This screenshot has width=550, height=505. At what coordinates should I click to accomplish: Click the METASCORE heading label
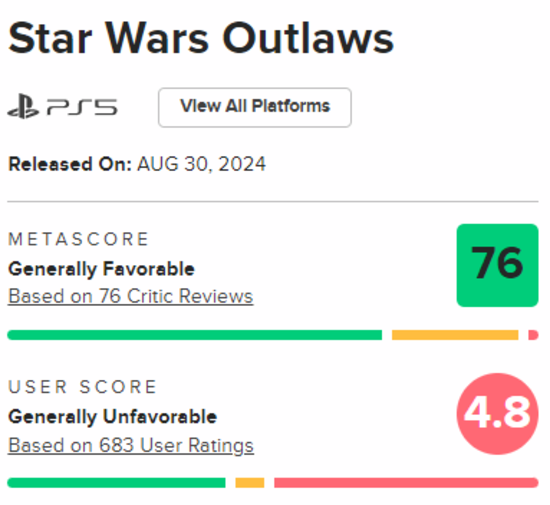tap(78, 240)
